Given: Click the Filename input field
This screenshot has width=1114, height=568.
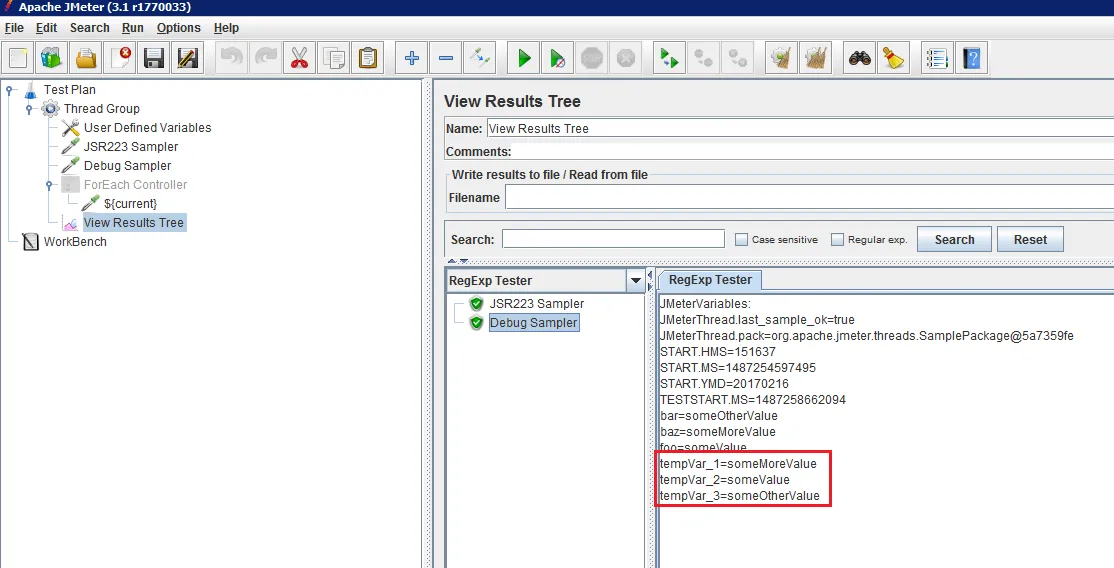Looking at the screenshot, I should 809,198.
